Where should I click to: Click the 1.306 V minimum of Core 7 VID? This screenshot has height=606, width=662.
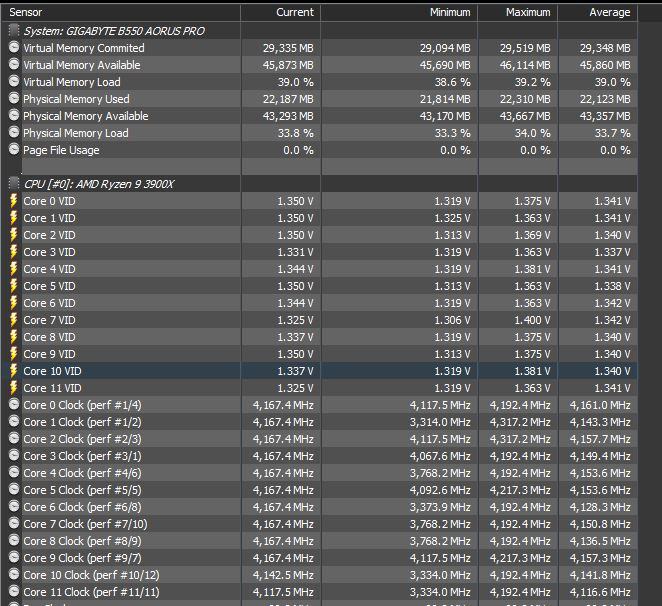tap(452, 320)
